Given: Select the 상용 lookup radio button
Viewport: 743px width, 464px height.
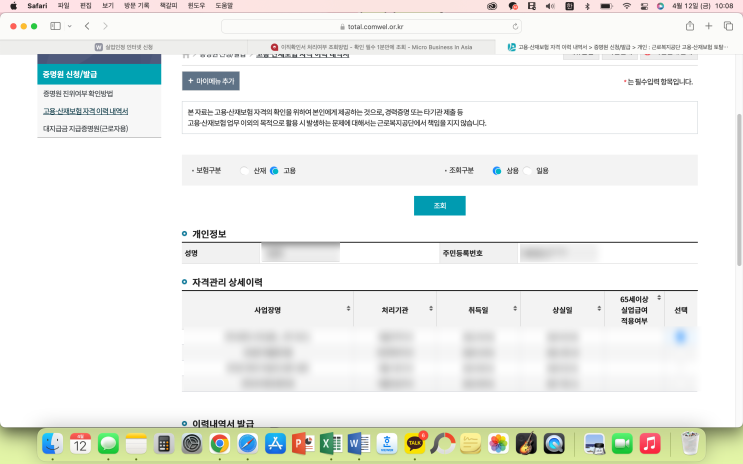Looking at the screenshot, I should (x=497, y=171).
